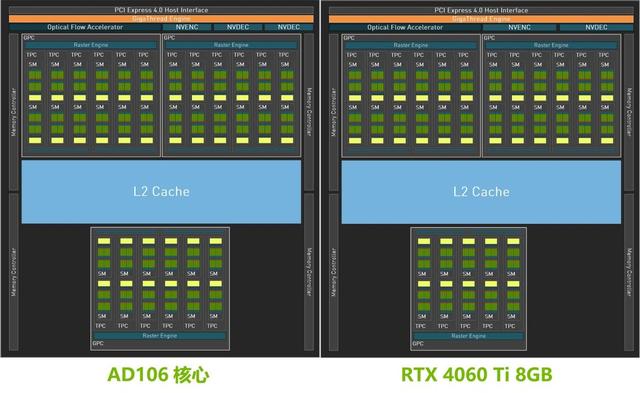Click the L2 Cache block in AD106 diagram
This screenshot has height=393, width=640.
point(161,191)
